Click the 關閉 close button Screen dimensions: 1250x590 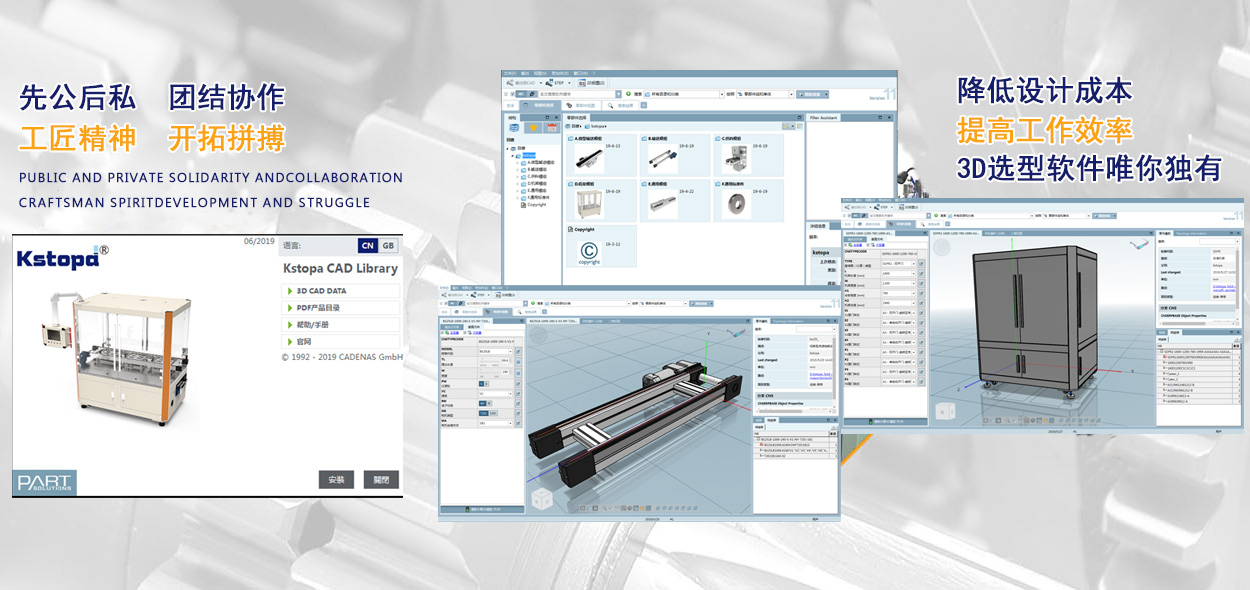click(x=381, y=480)
